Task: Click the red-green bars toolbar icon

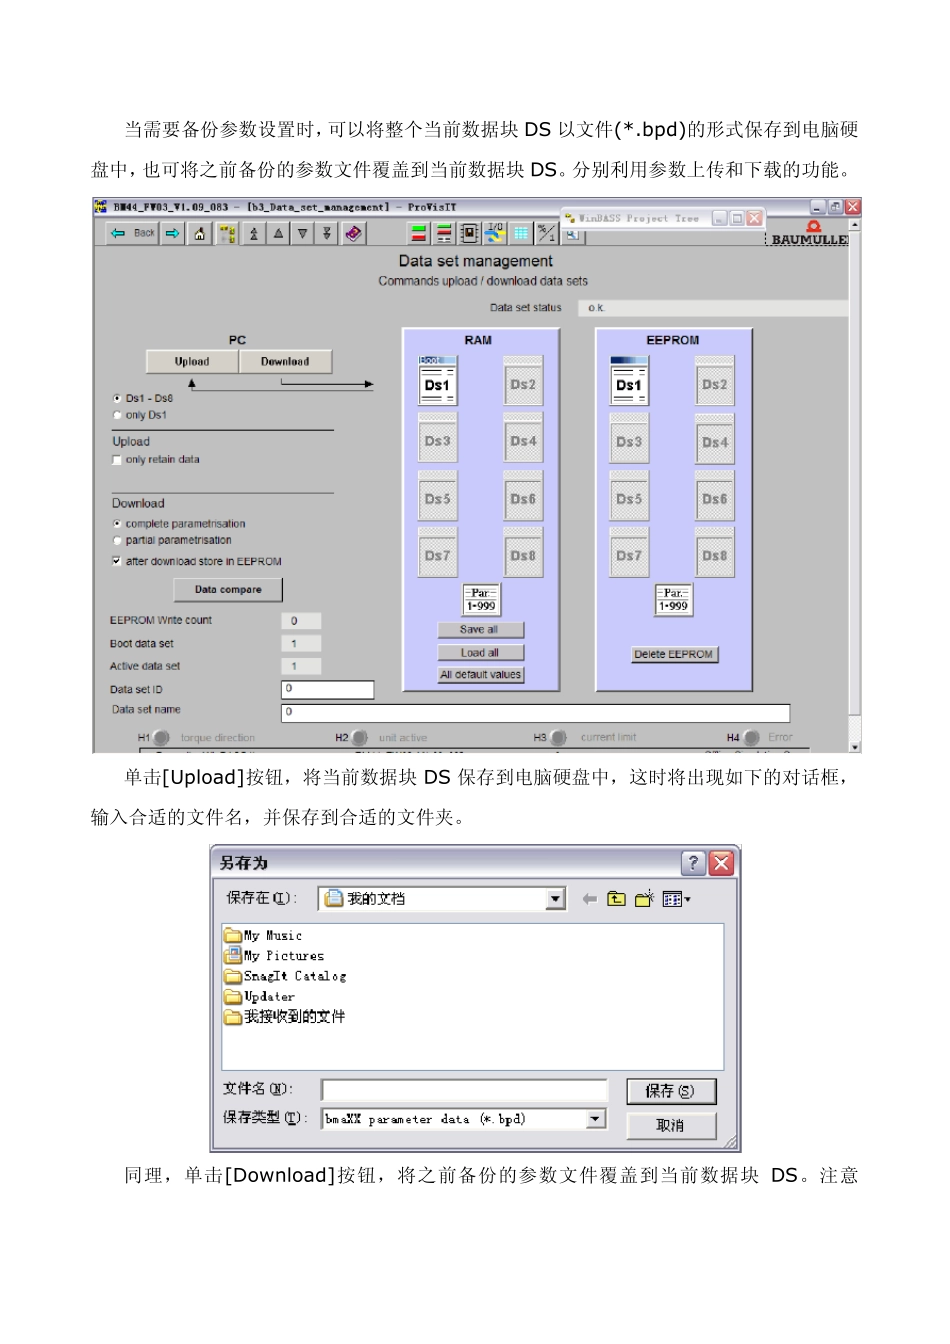Action: pyautogui.click(x=419, y=233)
